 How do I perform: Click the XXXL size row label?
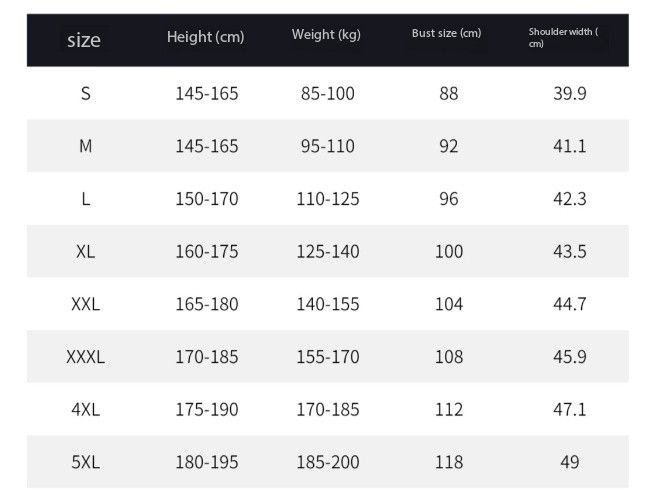[86, 356]
